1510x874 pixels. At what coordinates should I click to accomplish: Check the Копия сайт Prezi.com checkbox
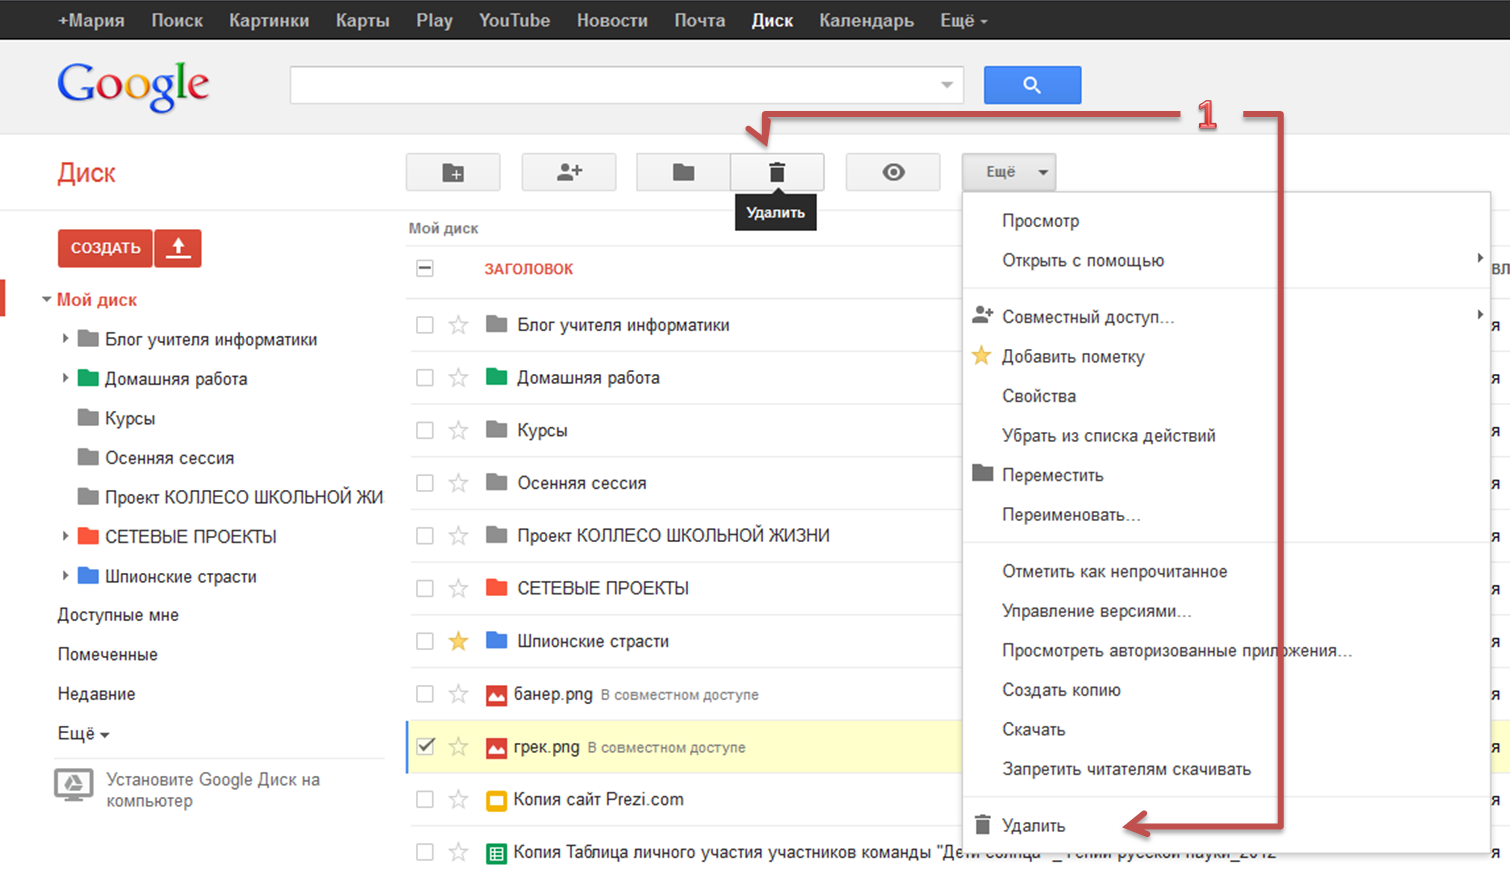pos(425,799)
